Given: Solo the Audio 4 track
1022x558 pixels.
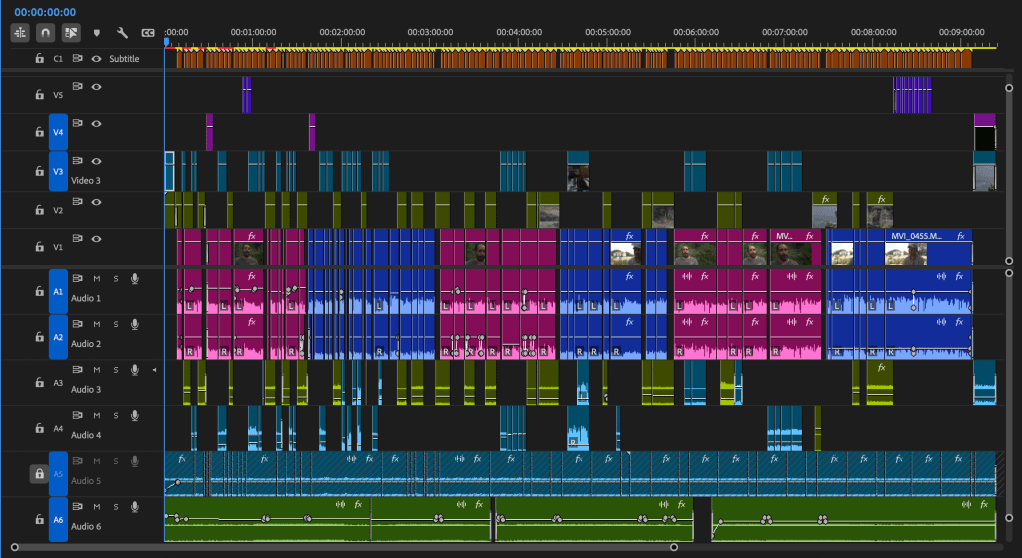Looking at the screenshot, I should pos(115,416).
